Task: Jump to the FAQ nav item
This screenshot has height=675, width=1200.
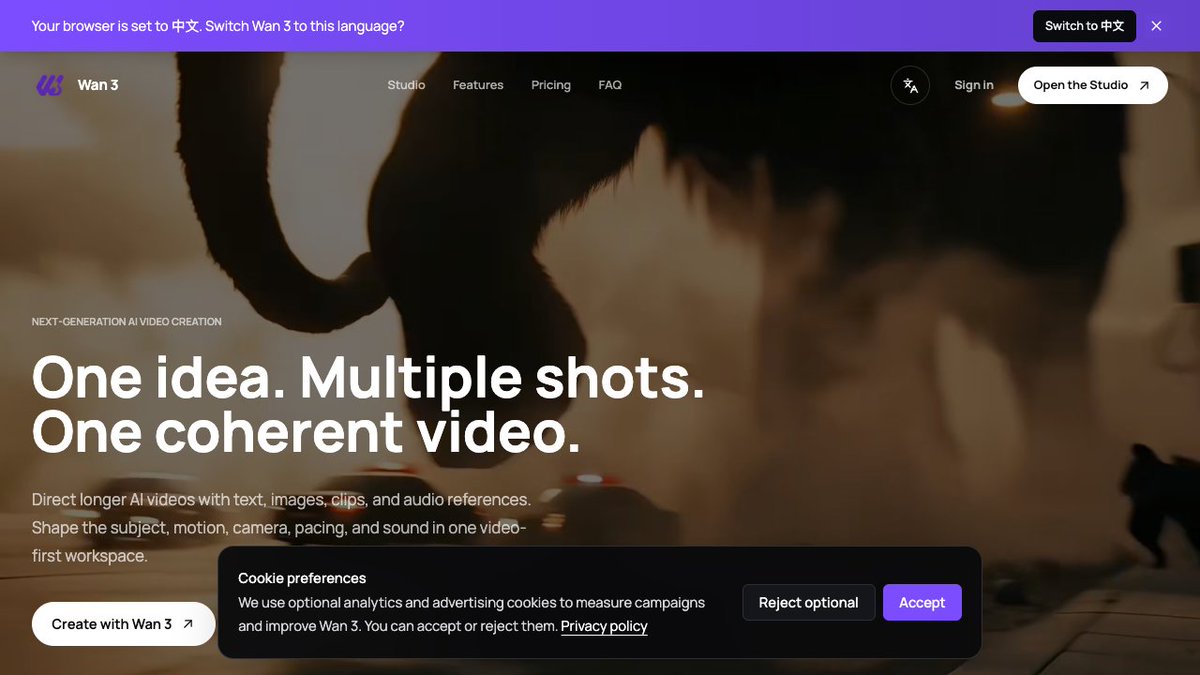Action: coord(610,85)
